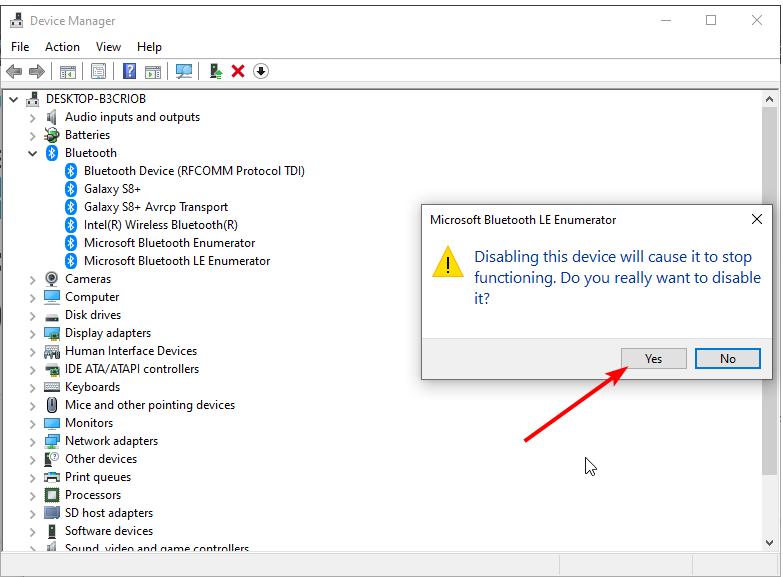
Task: Select the Keyboards category label
Action: (x=92, y=387)
